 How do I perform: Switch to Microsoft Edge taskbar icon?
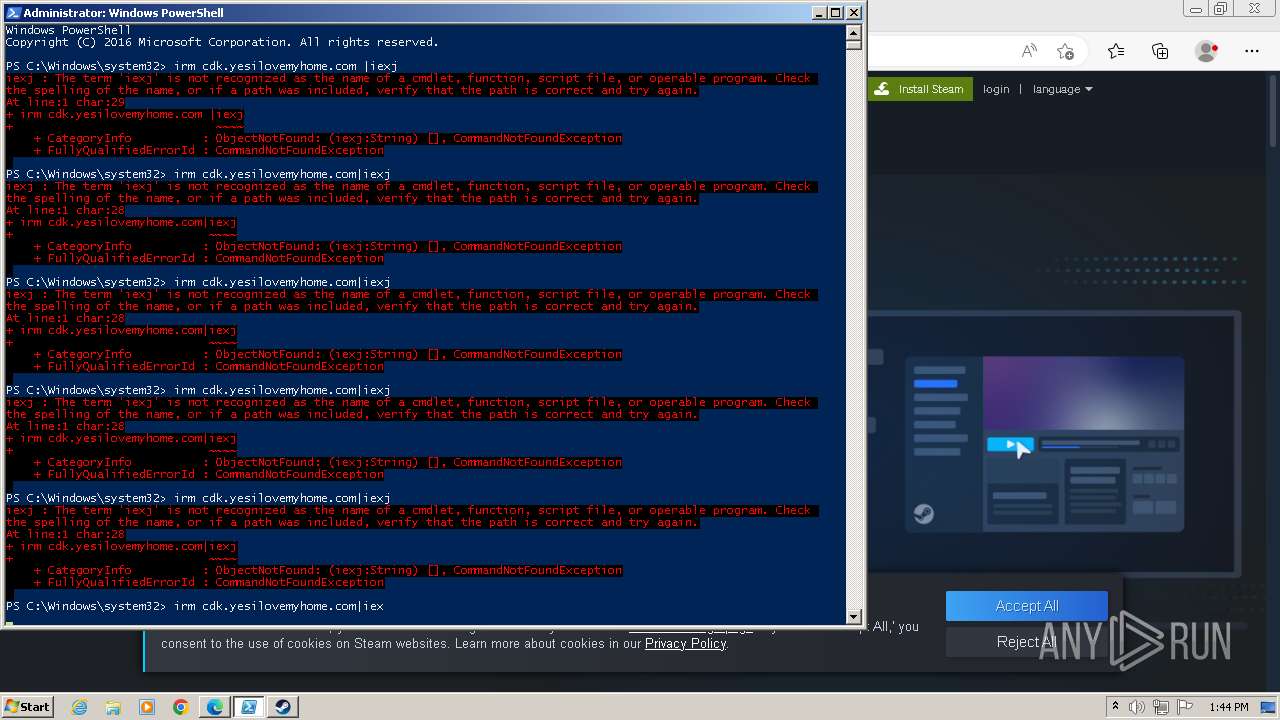click(x=215, y=707)
